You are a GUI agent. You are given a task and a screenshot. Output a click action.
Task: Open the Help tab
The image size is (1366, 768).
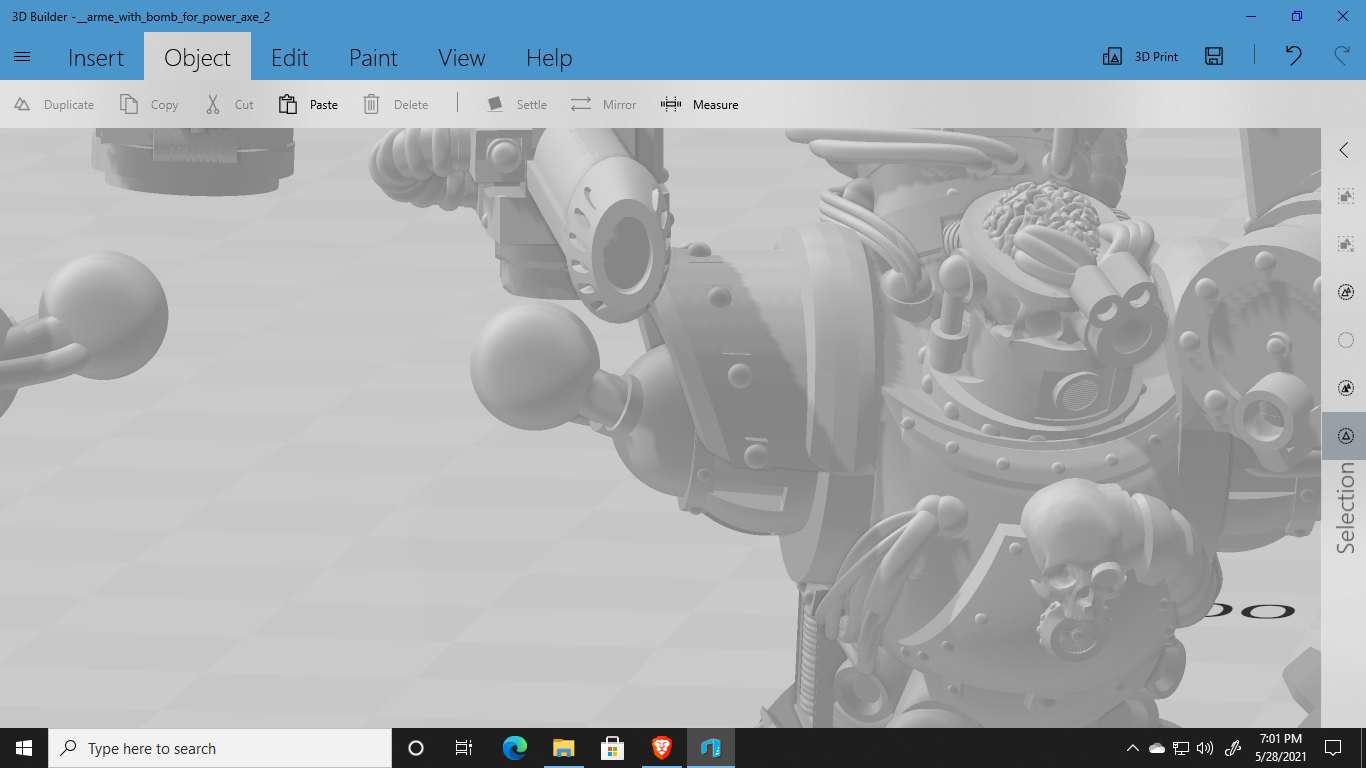pyautogui.click(x=549, y=58)
